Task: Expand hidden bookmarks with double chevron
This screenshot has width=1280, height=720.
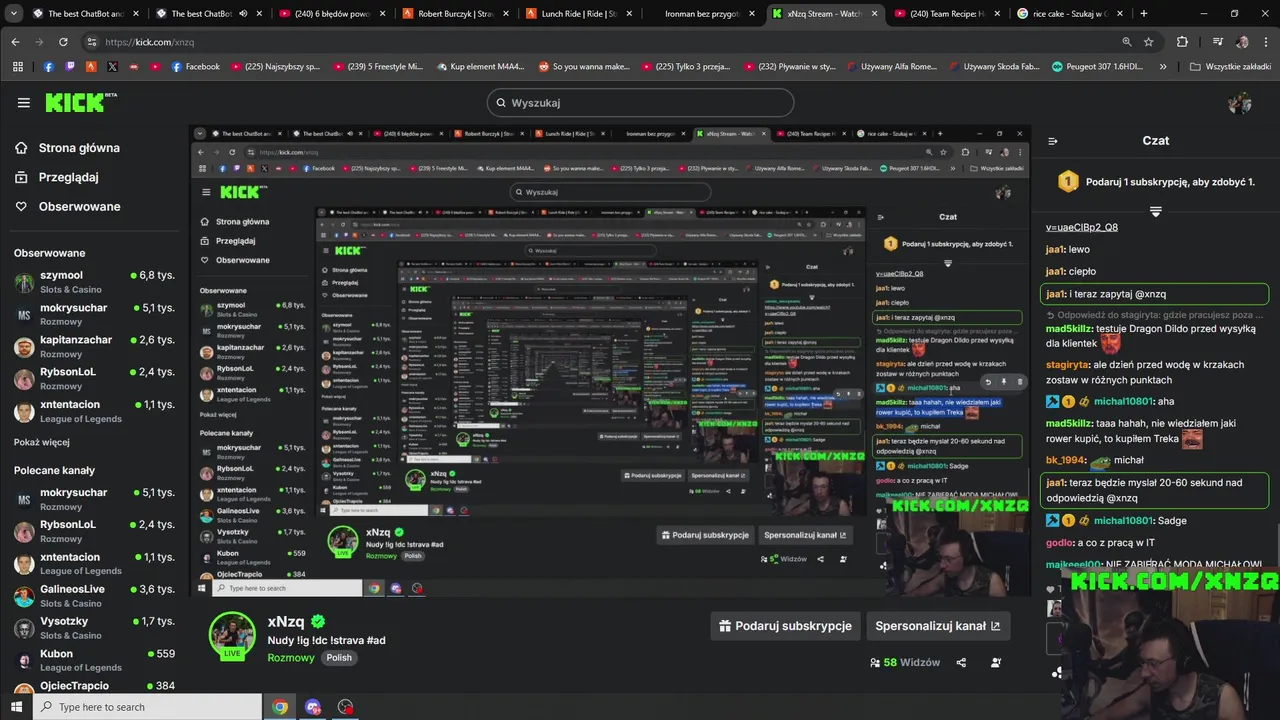Action: click(x=1163, y=67)
